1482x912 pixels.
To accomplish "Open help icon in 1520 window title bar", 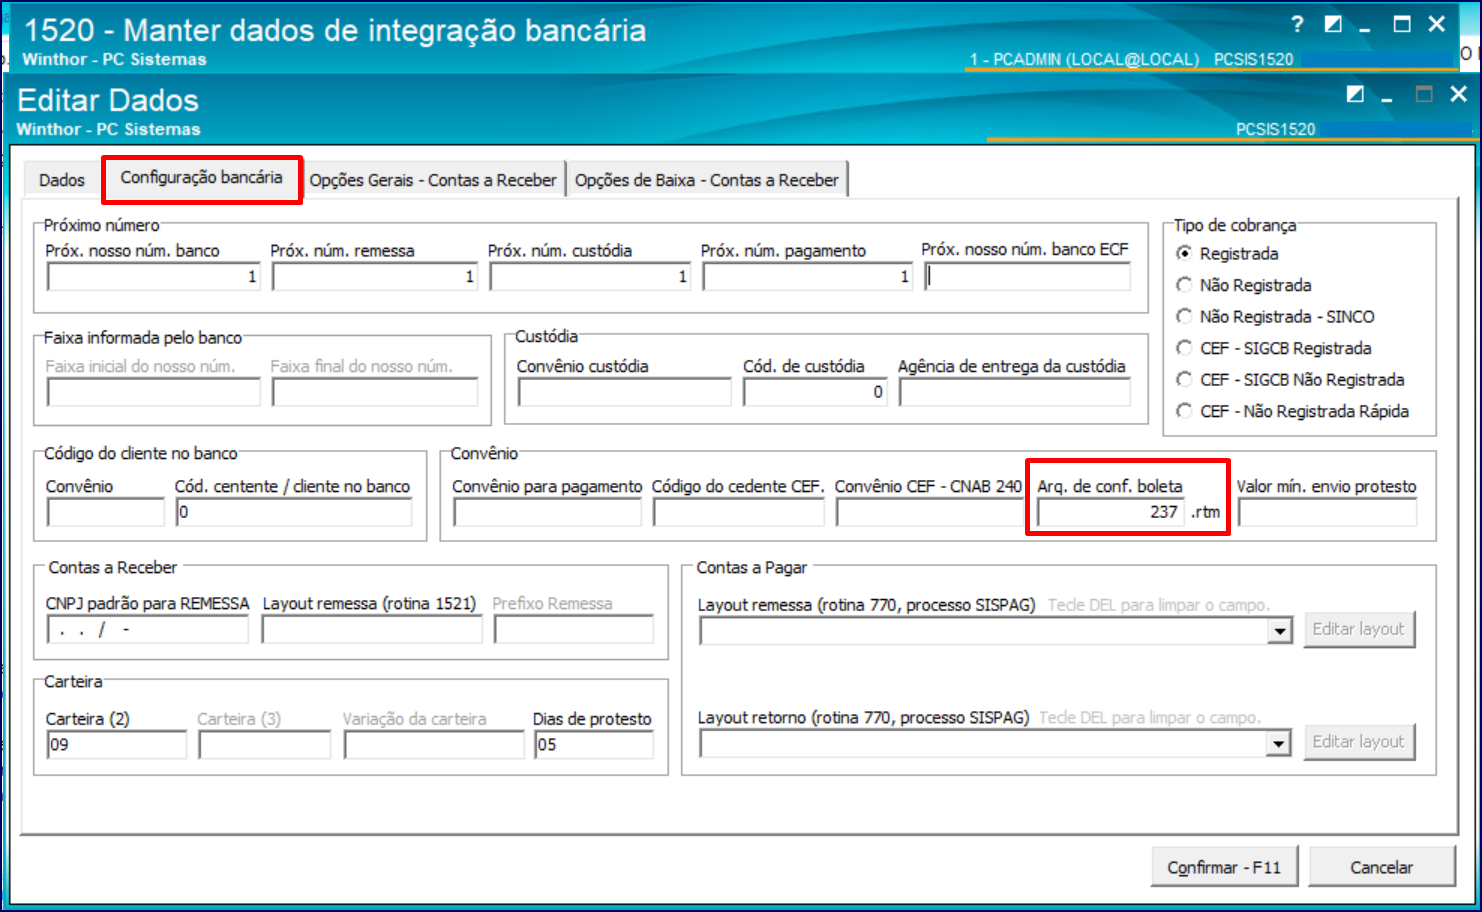I will tap(1297, 24).
